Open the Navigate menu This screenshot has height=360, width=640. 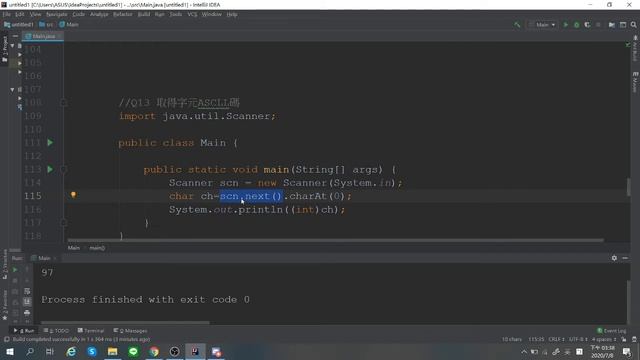pos(56,14)
